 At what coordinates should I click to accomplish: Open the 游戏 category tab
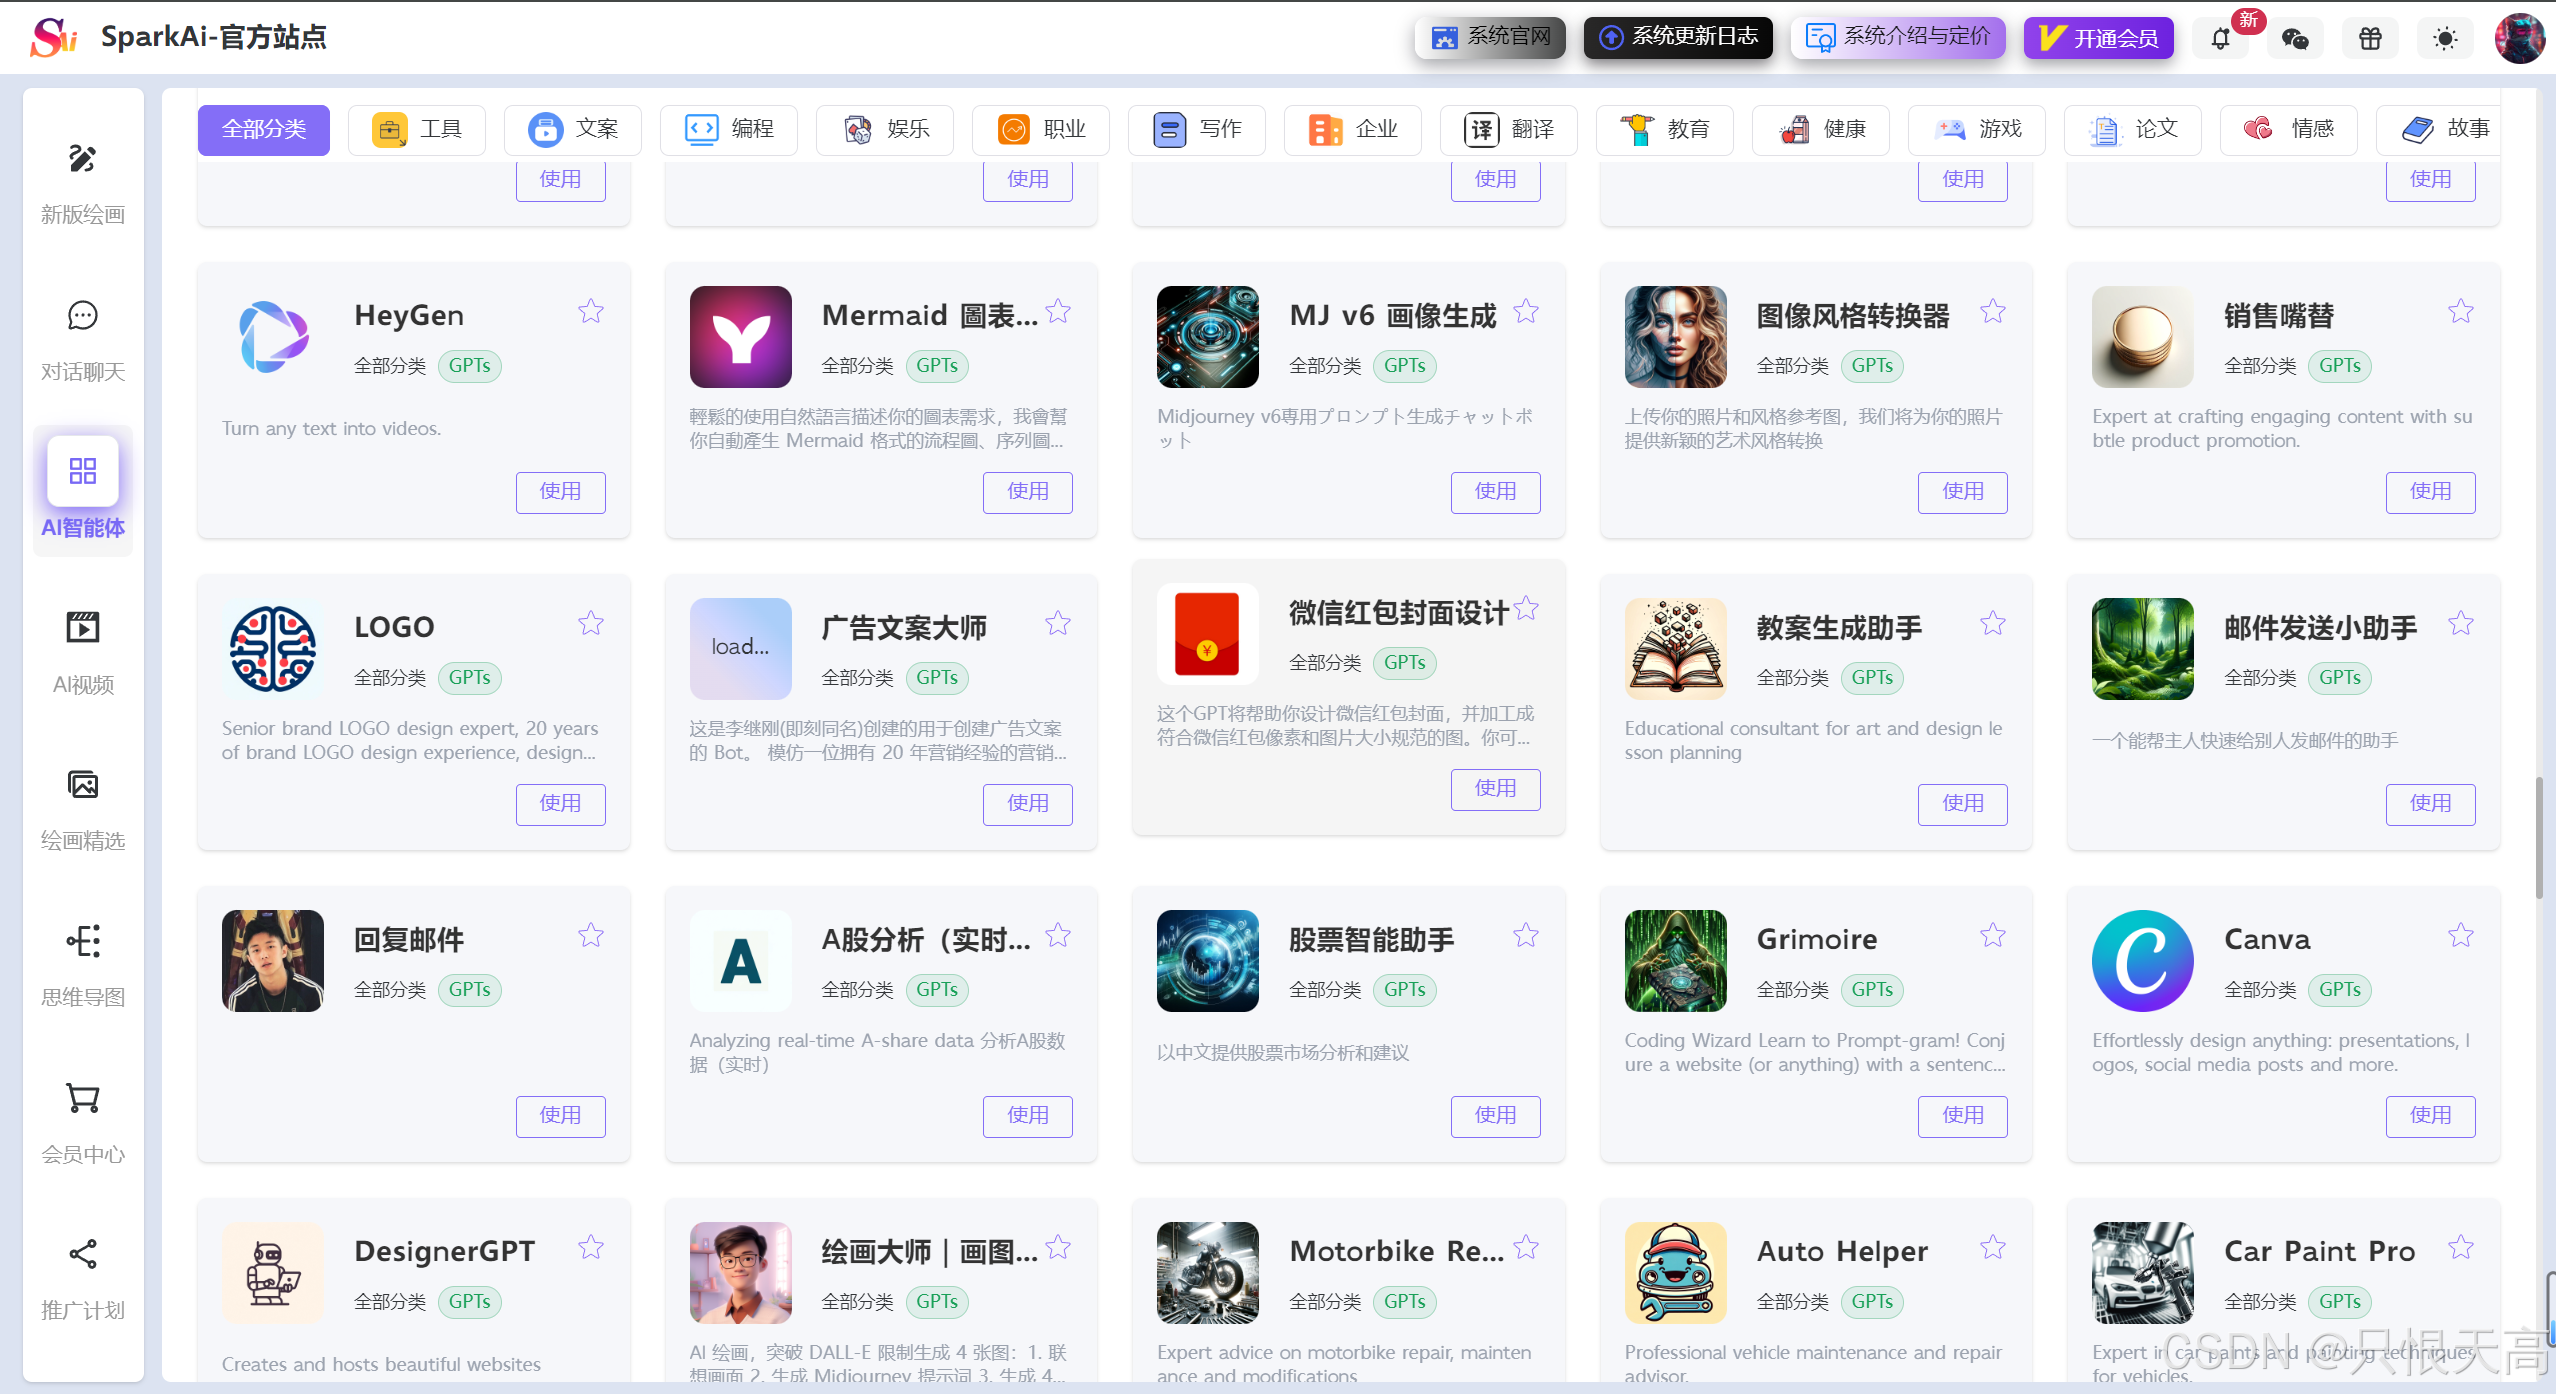click(1977, 130)
